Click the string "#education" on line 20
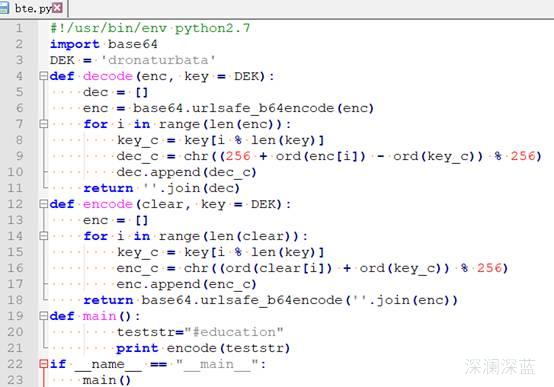 (234, 332)
